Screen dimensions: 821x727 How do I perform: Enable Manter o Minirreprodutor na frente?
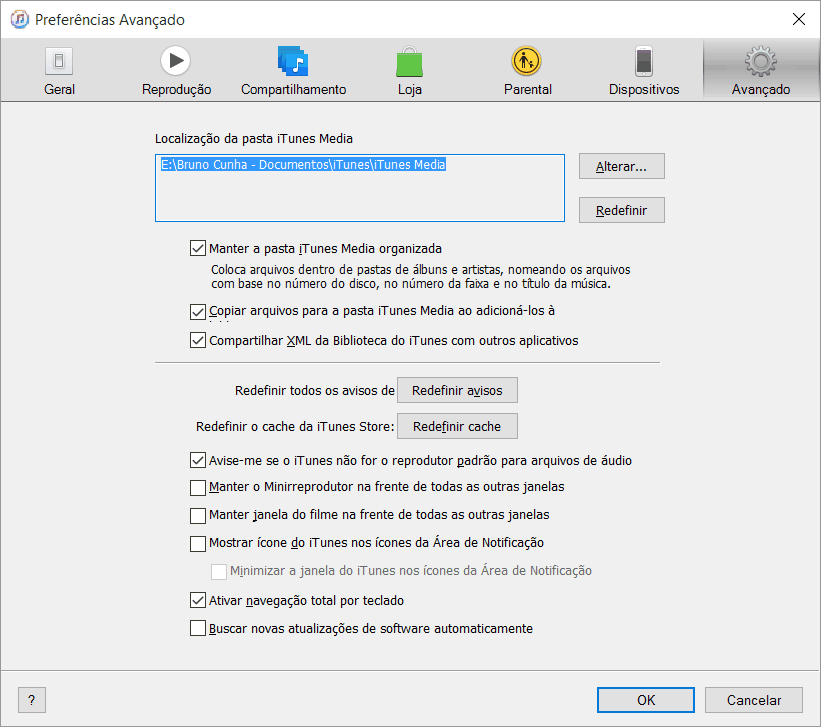pyautogui.click(x=197, y=488)
